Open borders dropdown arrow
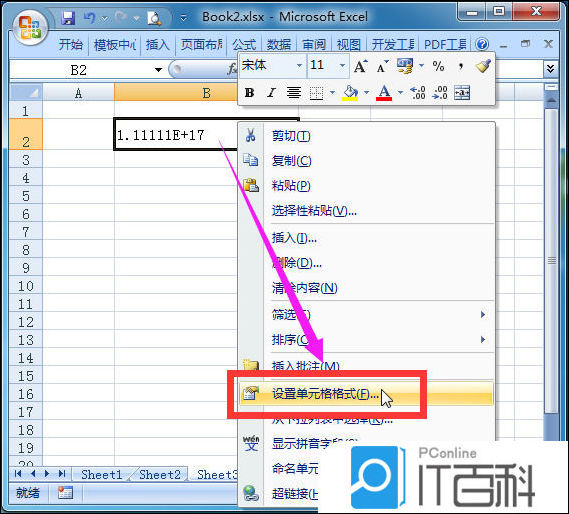The height and width of the screenshot is (514, 569). (x=332, y=93)
